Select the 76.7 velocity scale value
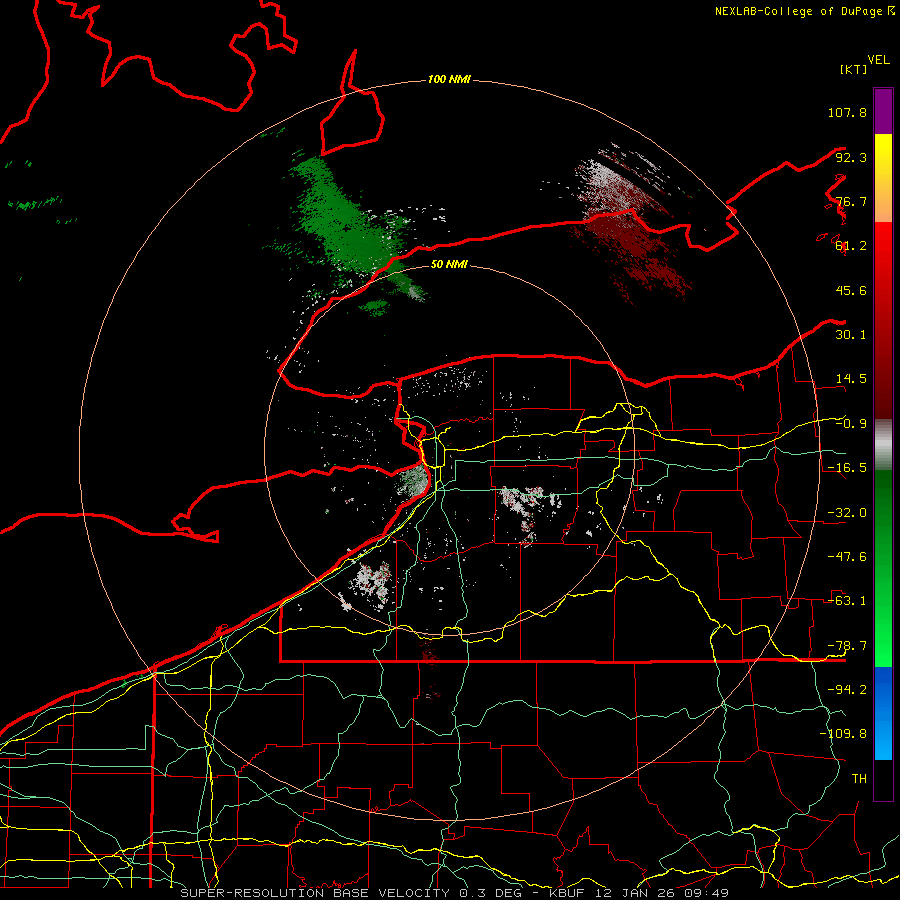This screenshot has height=900, width=900. [851, 201]
